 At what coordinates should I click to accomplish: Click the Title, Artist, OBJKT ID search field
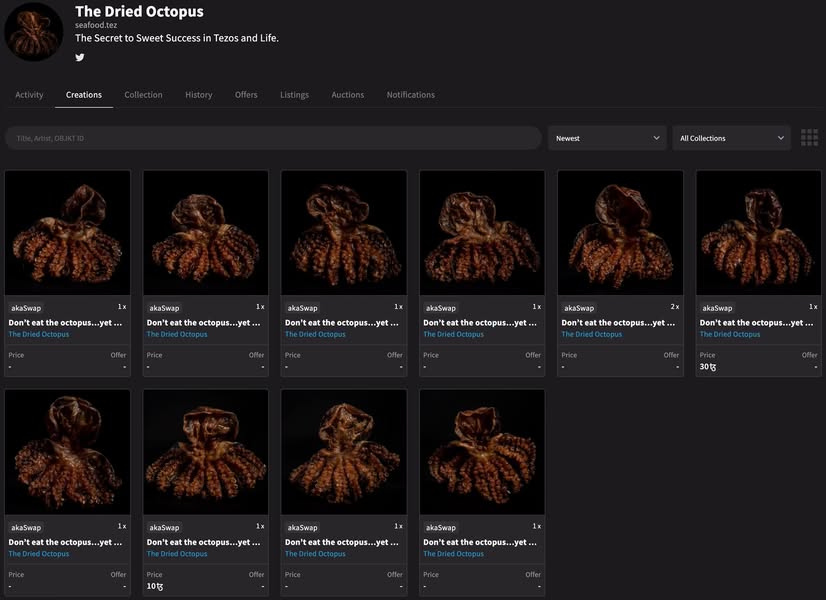(x=273, y=138)
